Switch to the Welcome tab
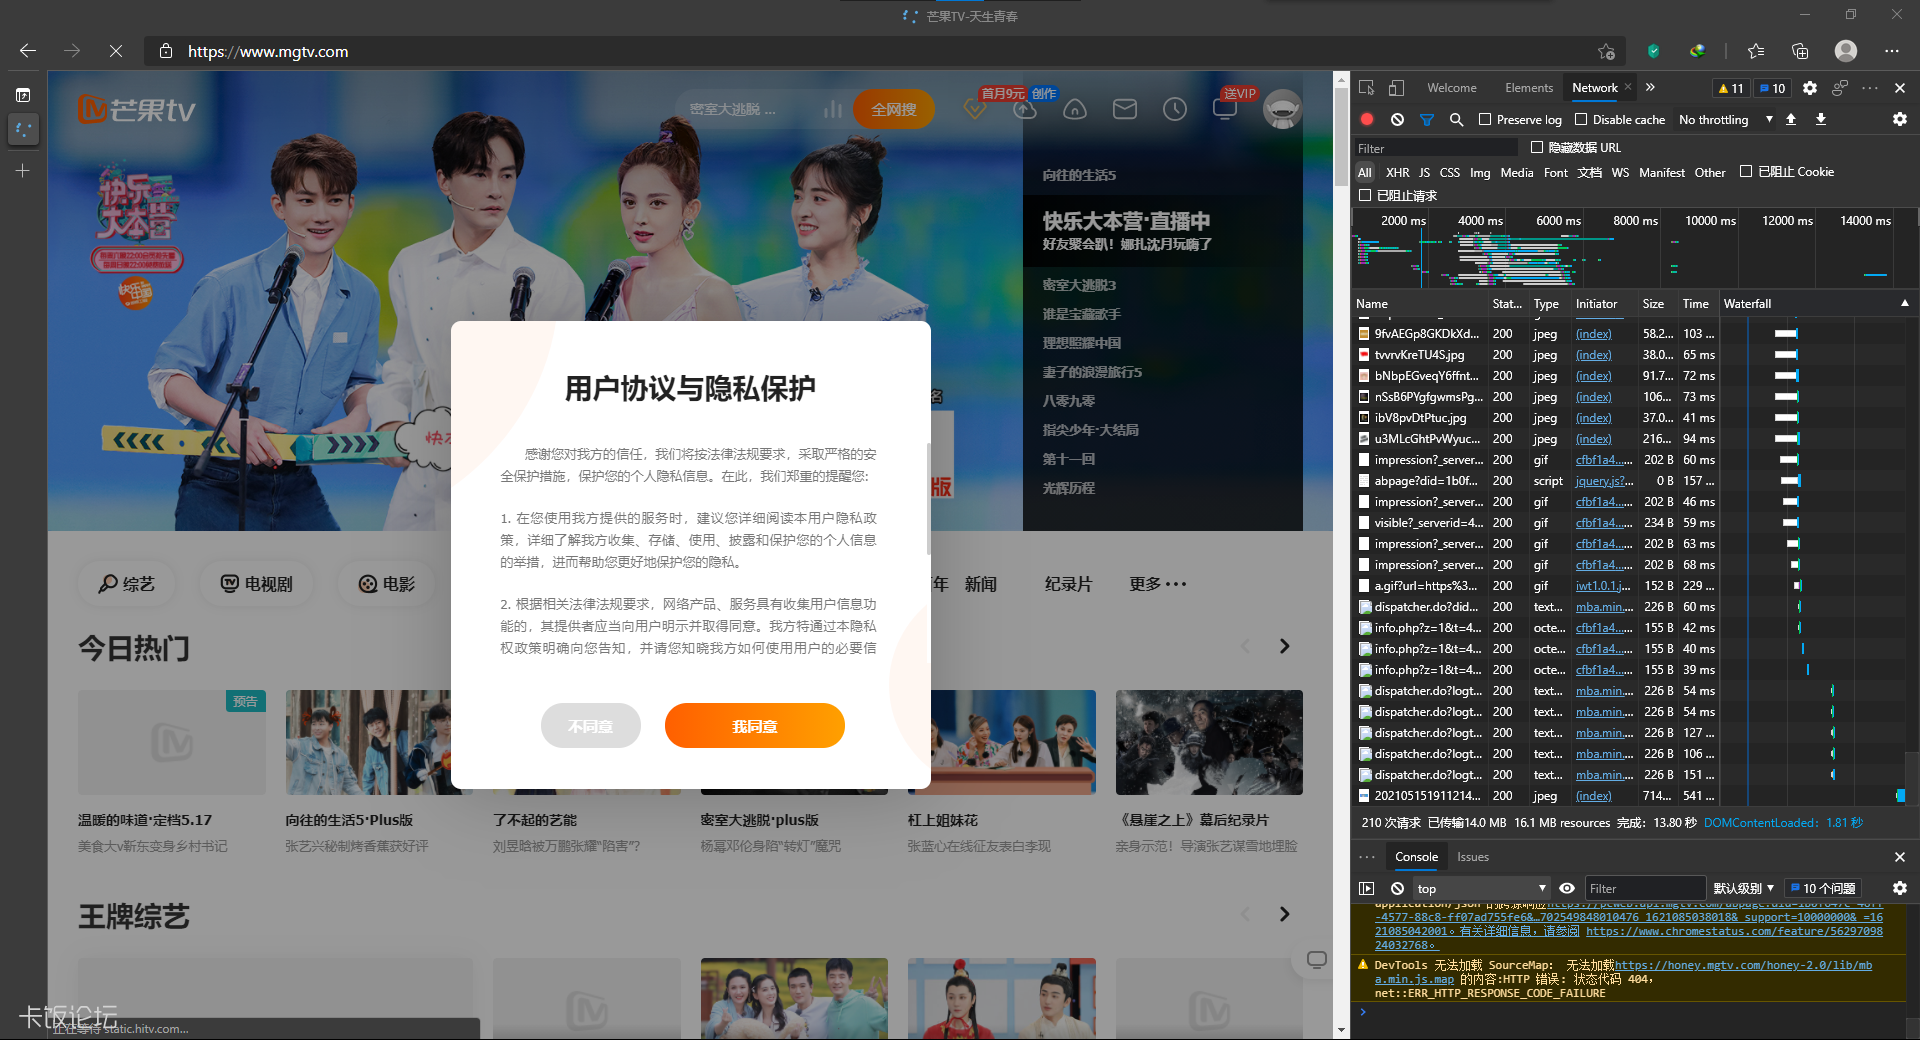This screenshot has height=1040, width=1920. (1451, 88)
